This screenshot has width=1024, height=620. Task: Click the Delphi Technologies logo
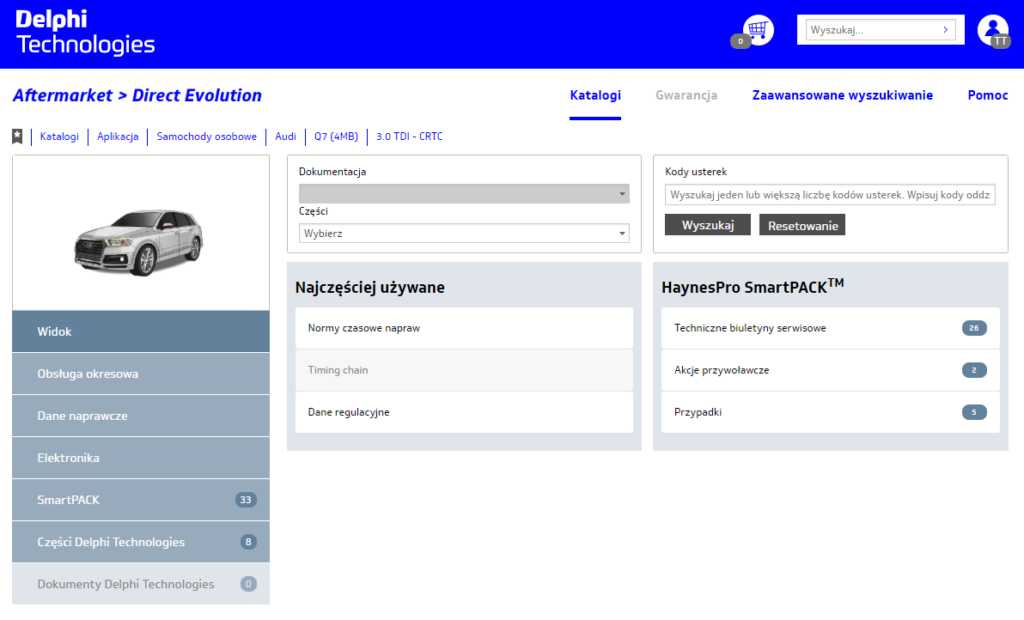click(85, 32)
